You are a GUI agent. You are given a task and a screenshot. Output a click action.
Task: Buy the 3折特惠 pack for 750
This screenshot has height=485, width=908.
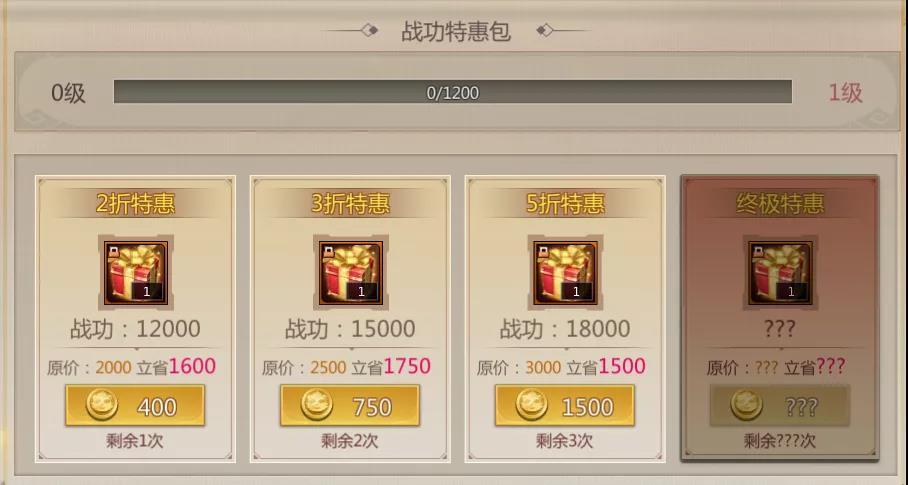(350, 405)
